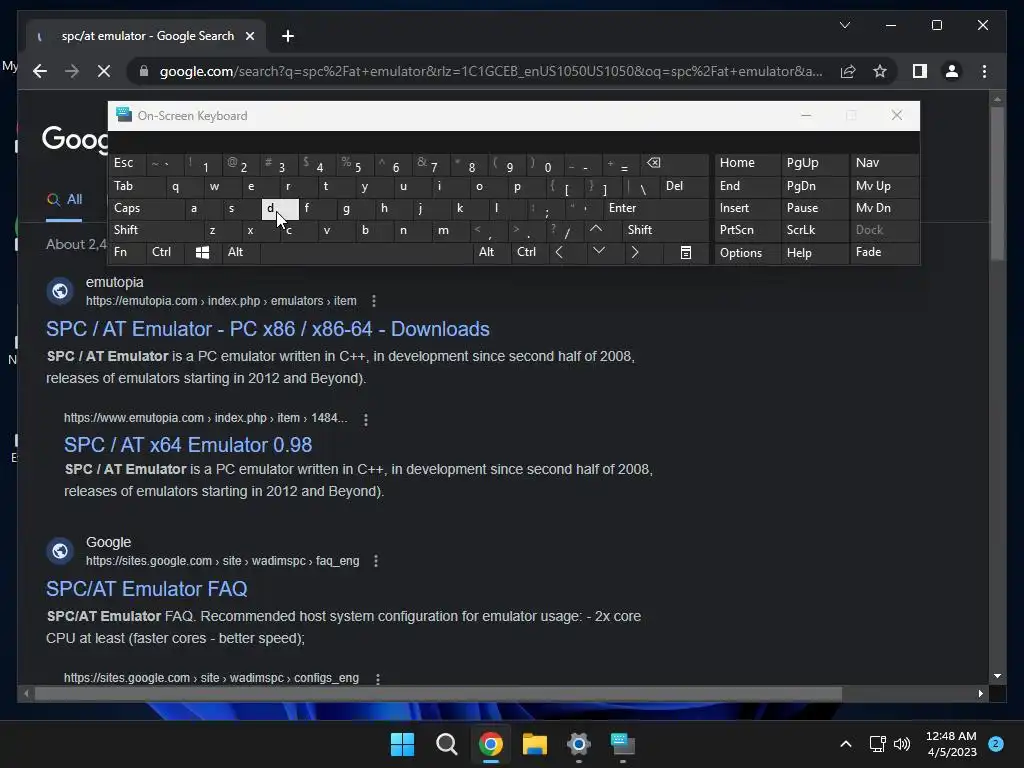1024x768 pixels.
Task: Open SPC / AT Emulator - PC x86 Downloads link
Action: [268, 329]
